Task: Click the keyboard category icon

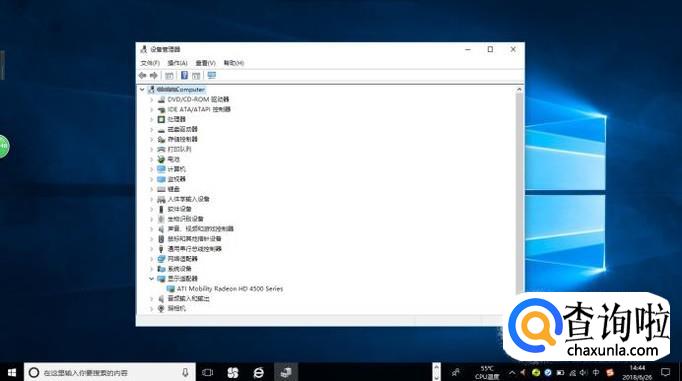Action: click(161, 189)
